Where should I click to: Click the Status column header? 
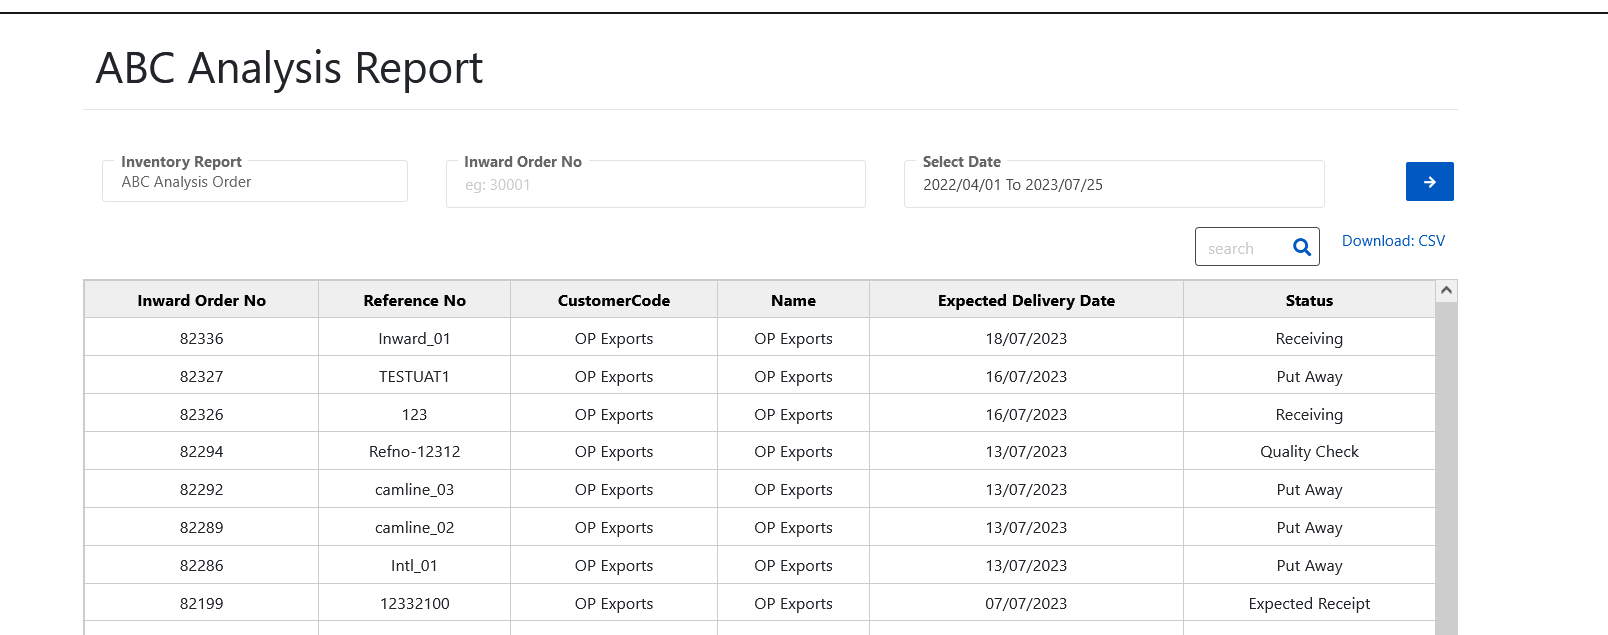[1308, 301]
